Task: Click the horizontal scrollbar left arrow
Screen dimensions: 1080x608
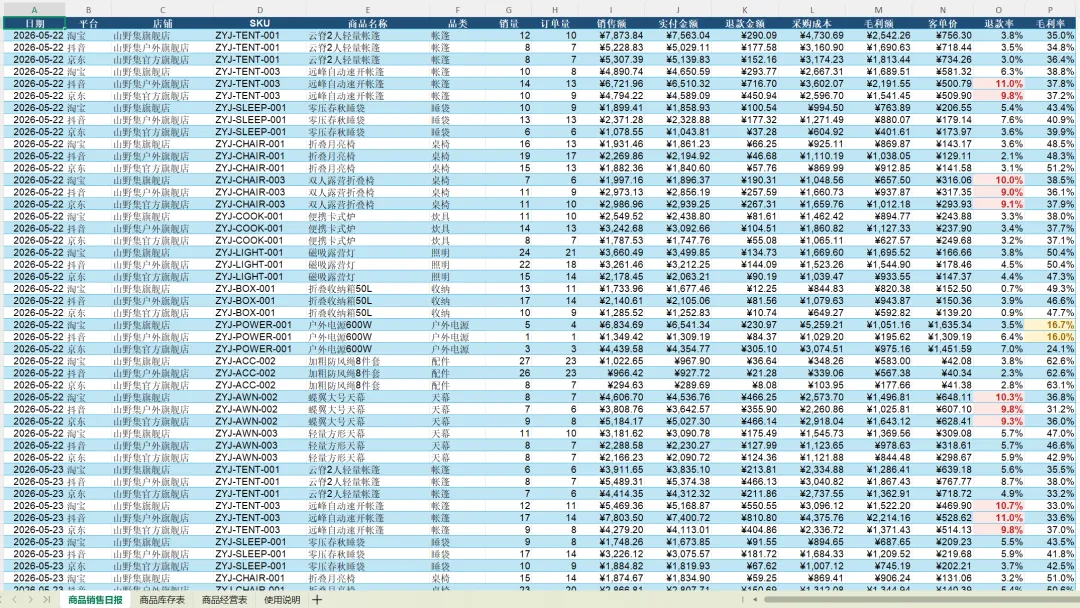Action: [754, 600]
